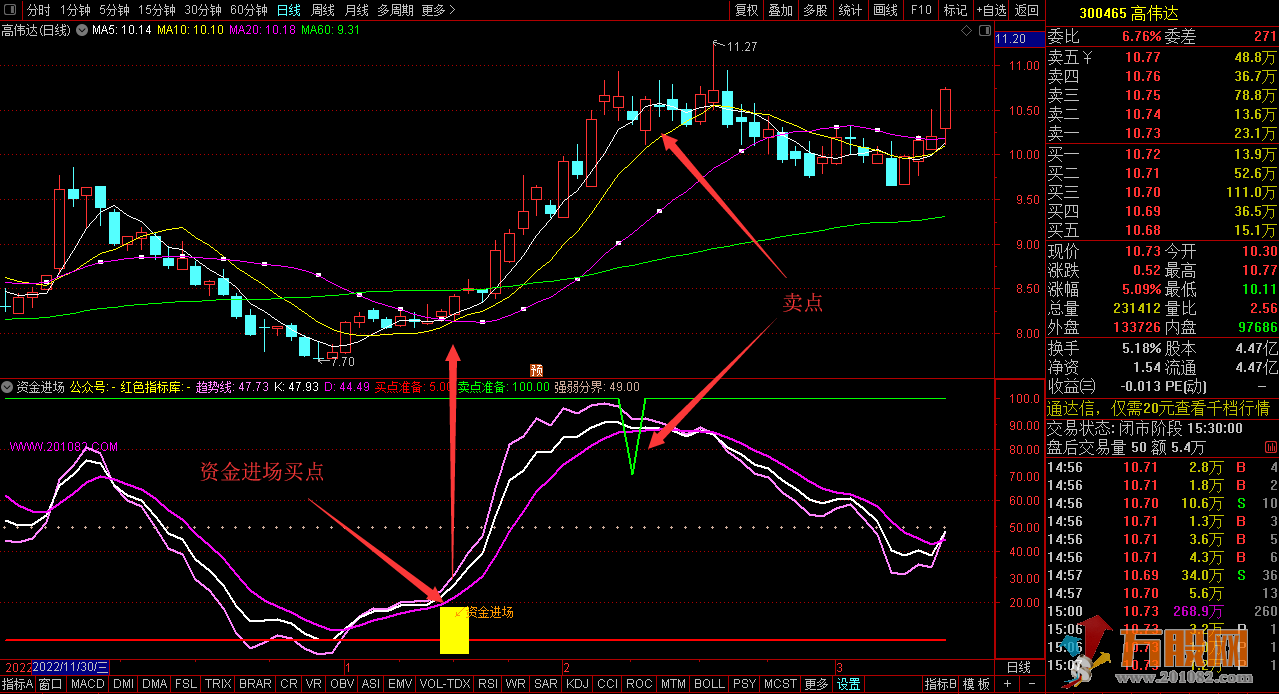Image resolution: width=1279 pixels, height=694 pixels.
Task: Toggle 多股 multi-stock view
Action: [x=815, y=10]
